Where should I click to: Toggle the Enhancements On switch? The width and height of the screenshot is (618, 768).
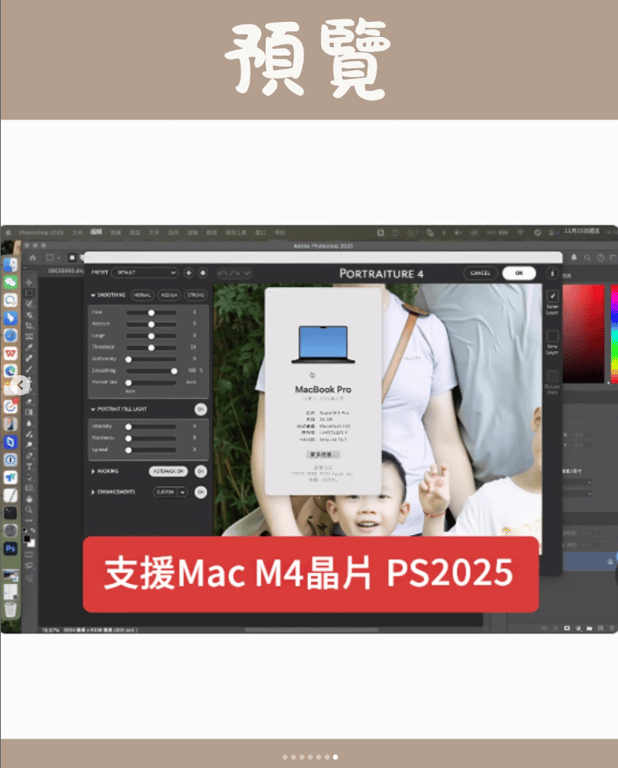[x=200, y=492]
